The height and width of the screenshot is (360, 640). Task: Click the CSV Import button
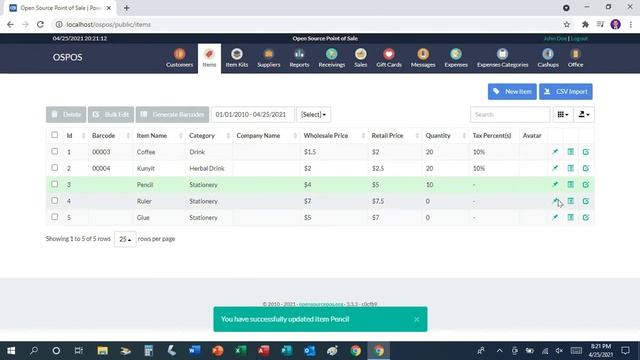coord(566,91)
